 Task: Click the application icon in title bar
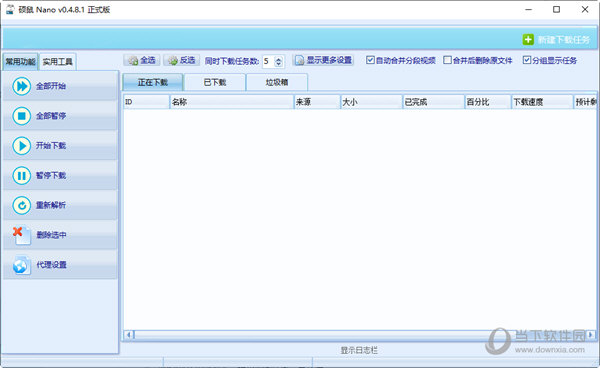[x=10, y=10]
